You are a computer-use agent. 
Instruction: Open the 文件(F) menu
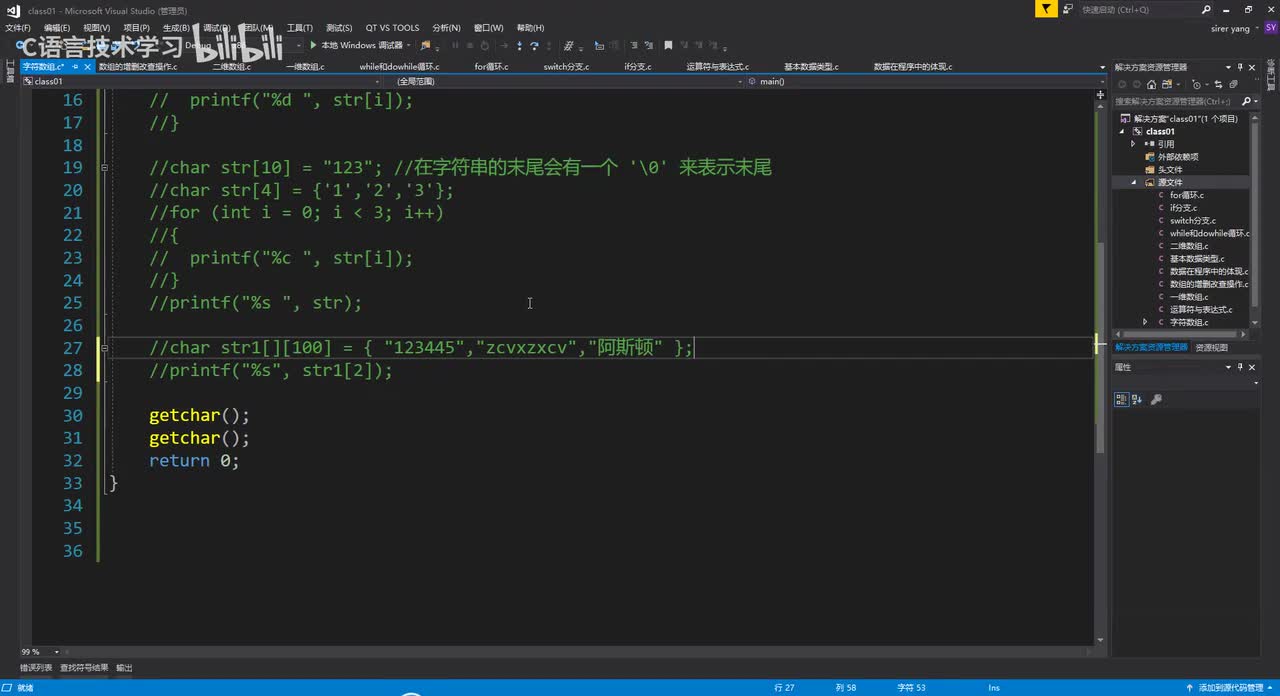coord(18,28)
